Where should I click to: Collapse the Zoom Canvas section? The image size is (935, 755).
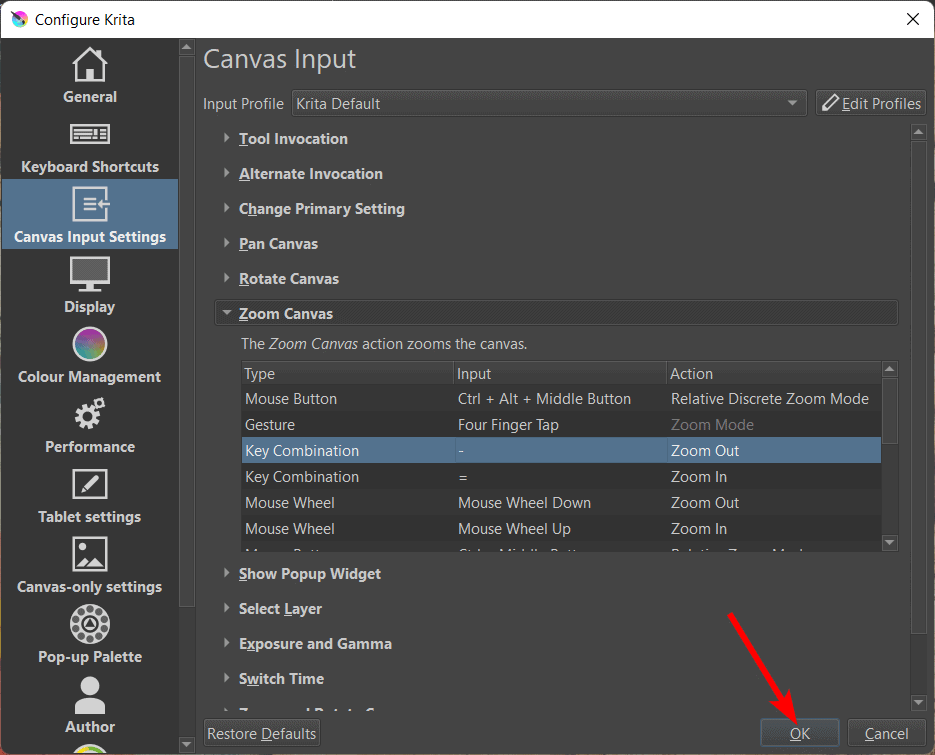[x=285, y=314]
